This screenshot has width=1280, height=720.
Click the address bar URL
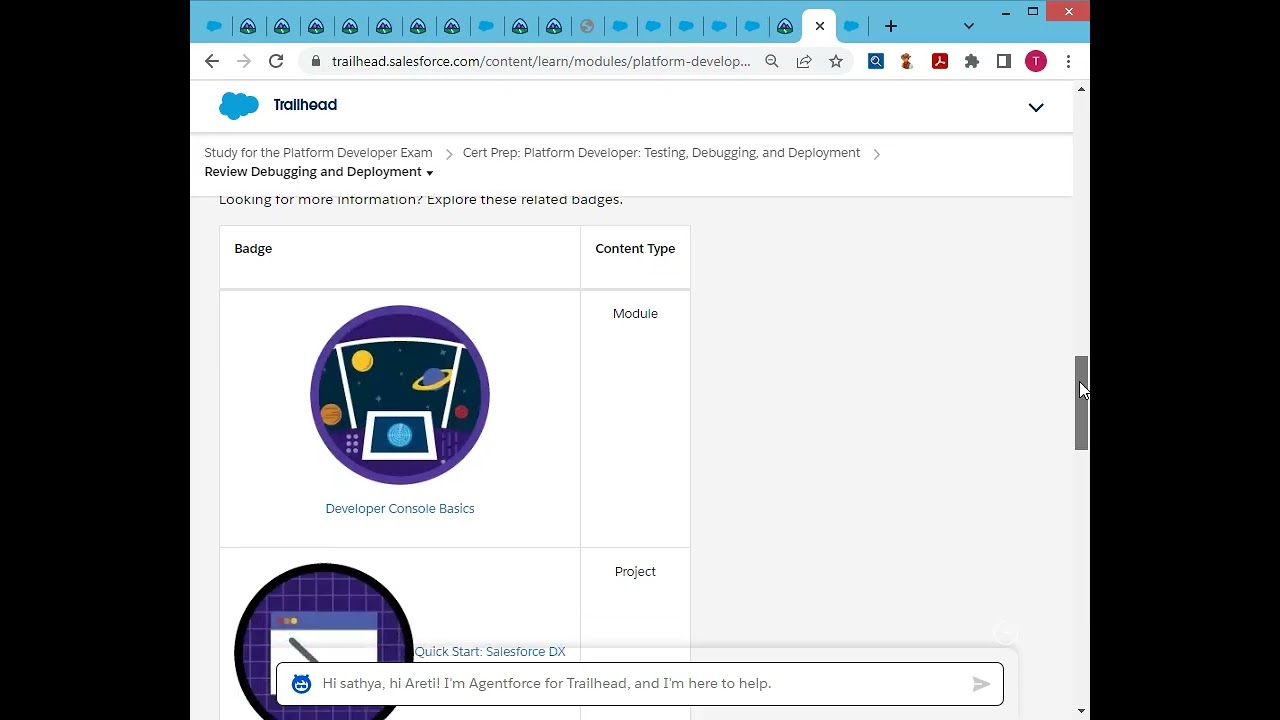tap(541, 61)
